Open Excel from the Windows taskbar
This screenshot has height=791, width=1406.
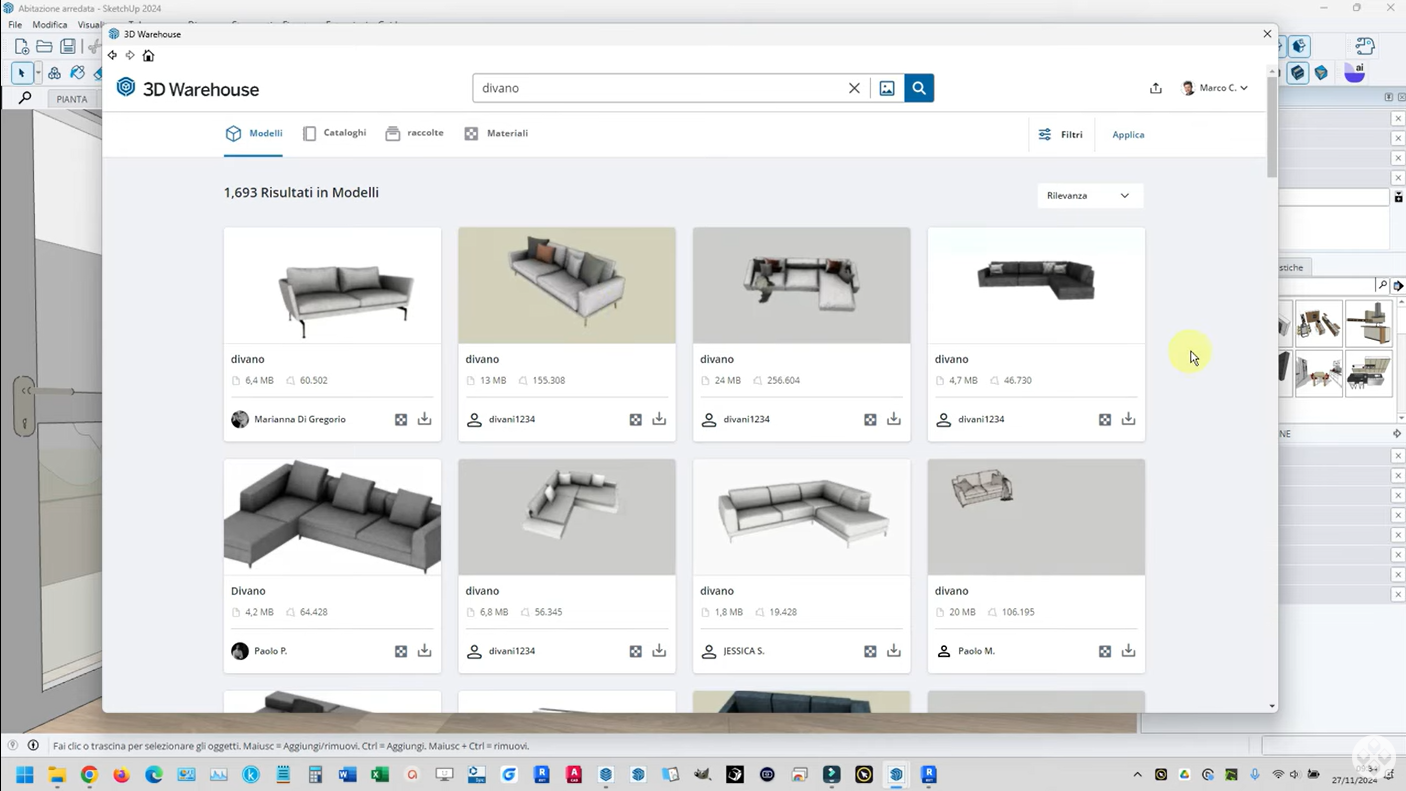pos(379,774)
